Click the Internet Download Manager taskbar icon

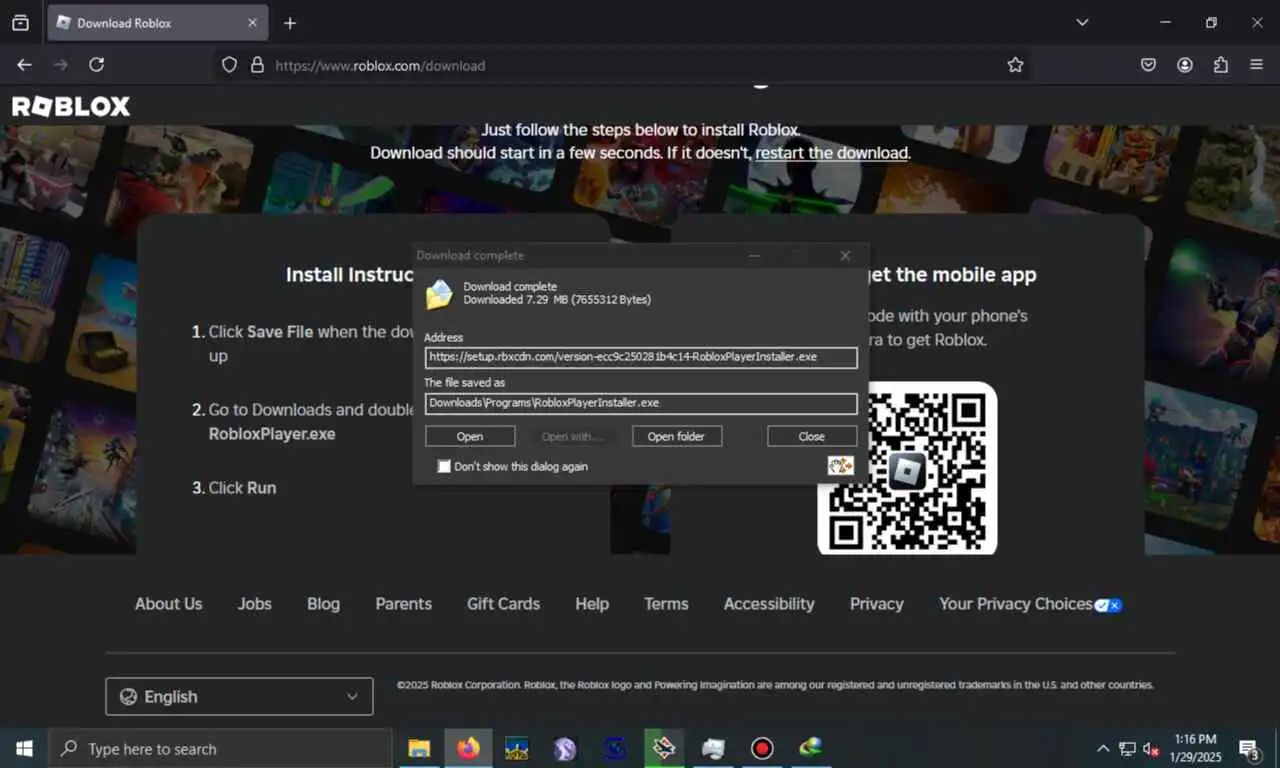pos(811,748)
